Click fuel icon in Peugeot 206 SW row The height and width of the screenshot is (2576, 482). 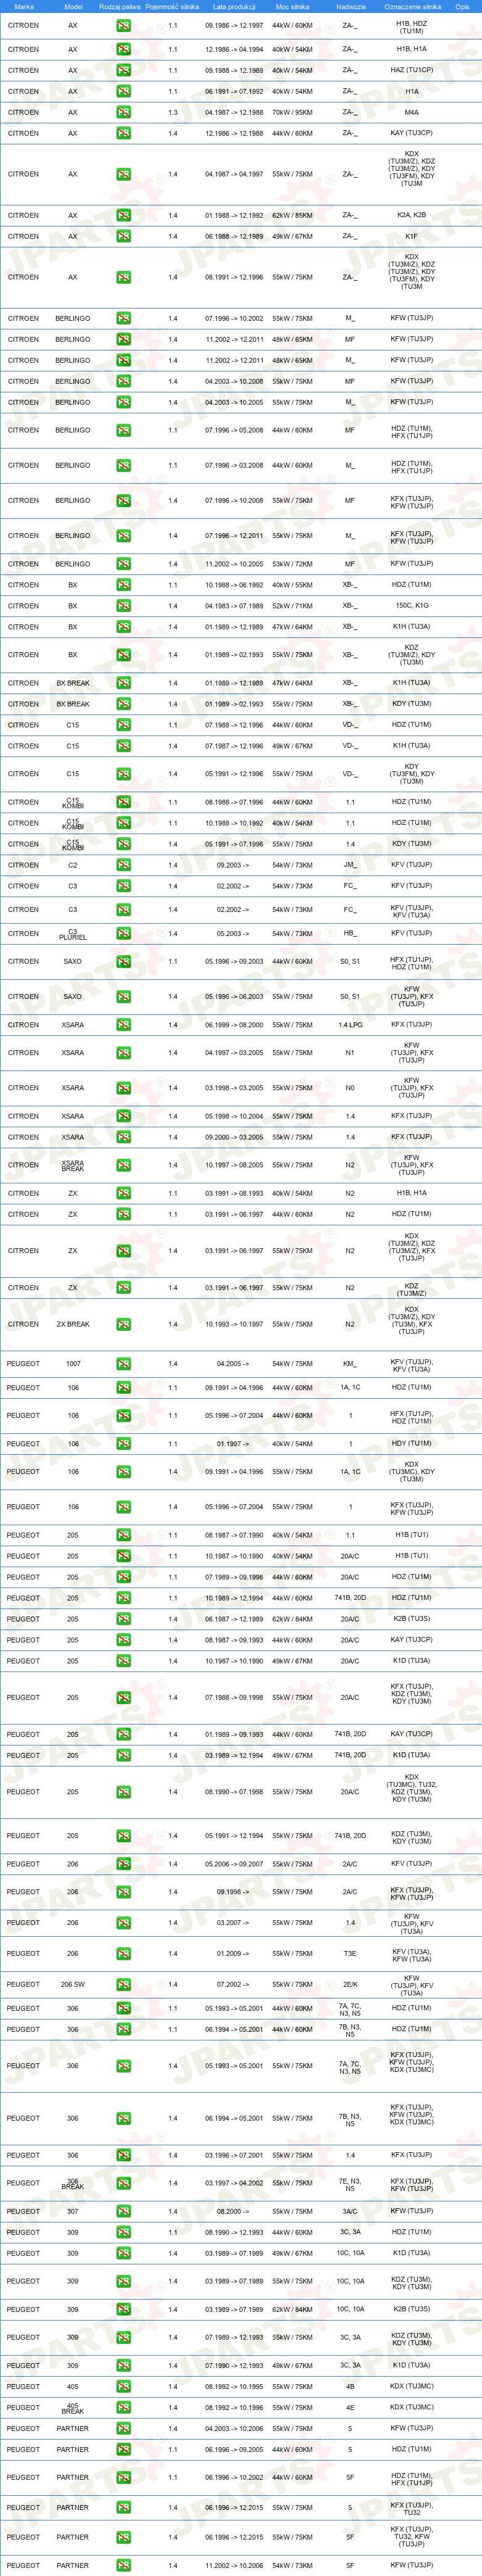click(x=123, y=1985)
